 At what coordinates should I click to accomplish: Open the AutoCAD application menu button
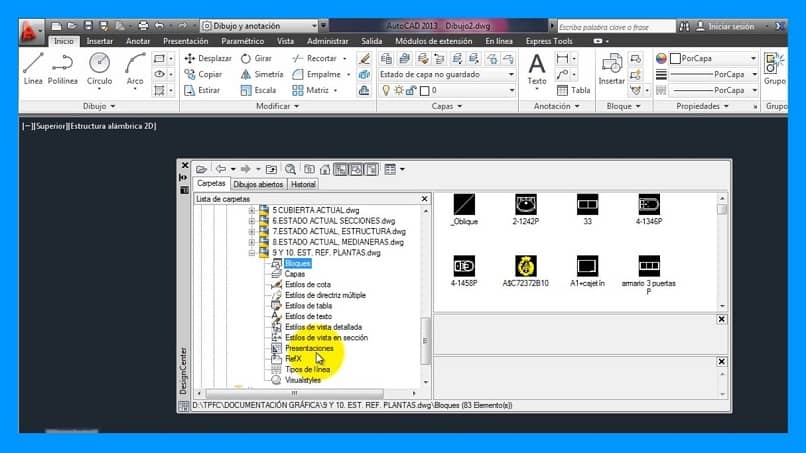click(x=30, y=32)
